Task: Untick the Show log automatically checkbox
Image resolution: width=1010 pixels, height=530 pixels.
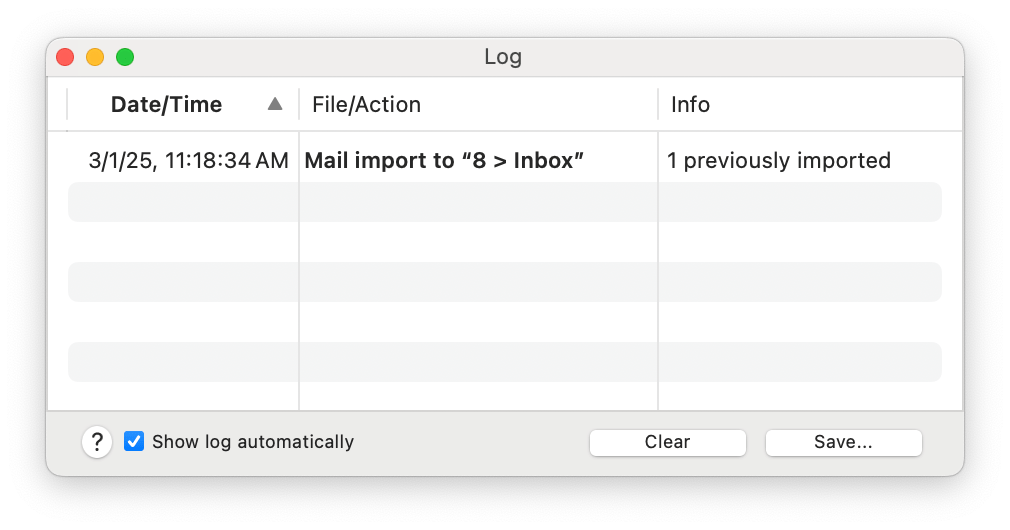Action: [x=134, y=442]
